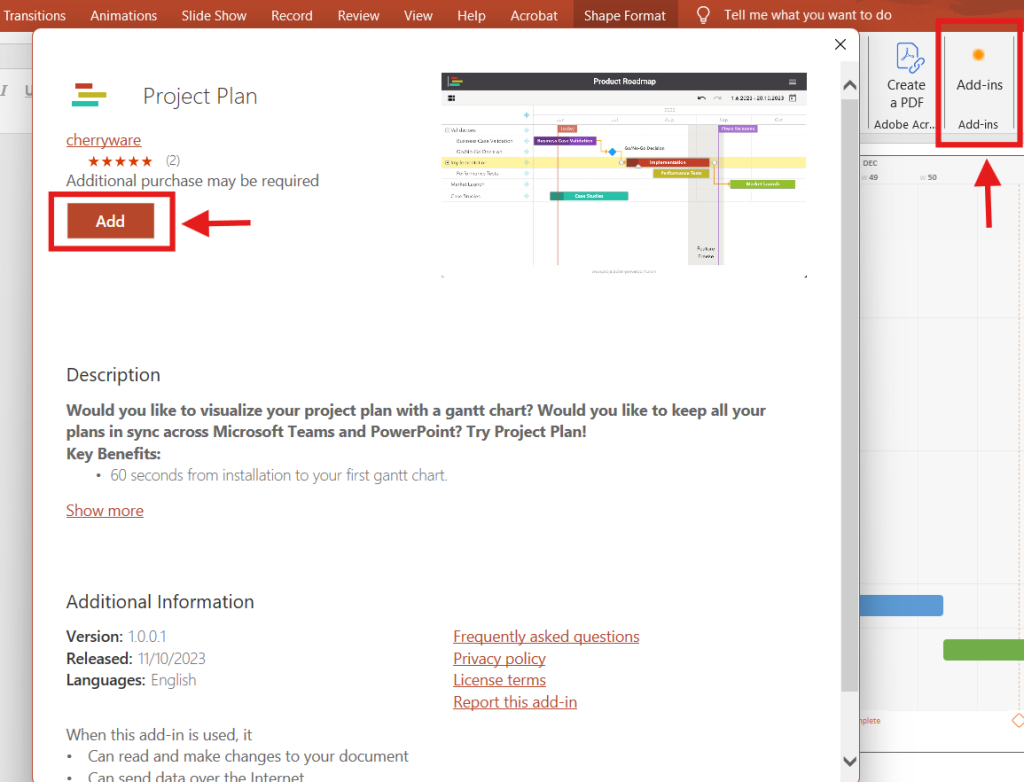The width and height of the screenshot is (1024, 782).
Task: Click the Project Plan logo icon
Action: [x=89, y=95]
